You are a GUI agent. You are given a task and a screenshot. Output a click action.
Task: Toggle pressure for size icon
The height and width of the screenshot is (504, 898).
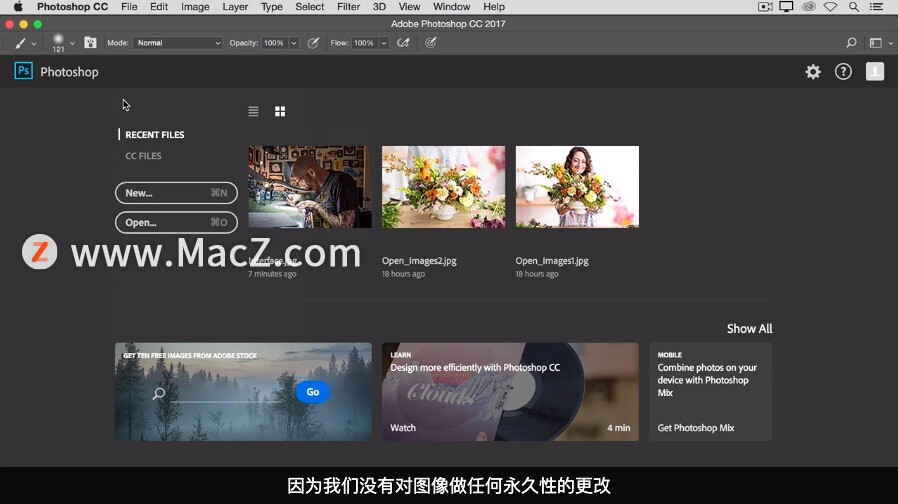(431, 43)
